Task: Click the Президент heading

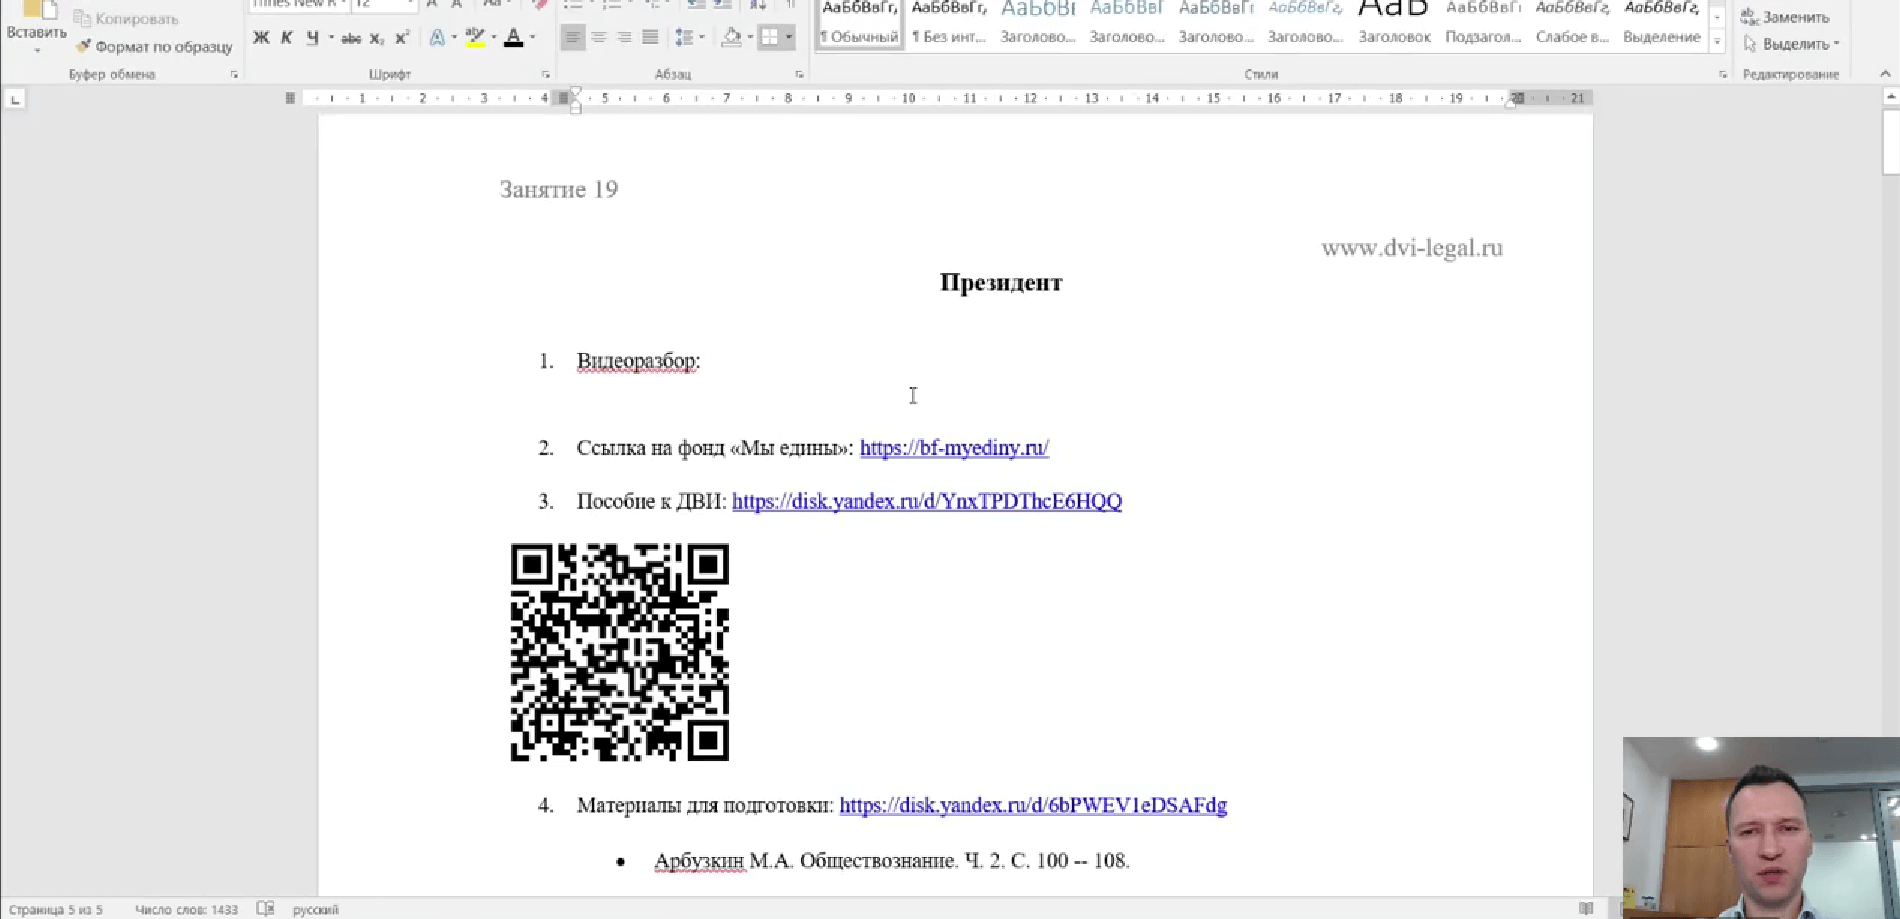Action: [x=1001, y=283]
